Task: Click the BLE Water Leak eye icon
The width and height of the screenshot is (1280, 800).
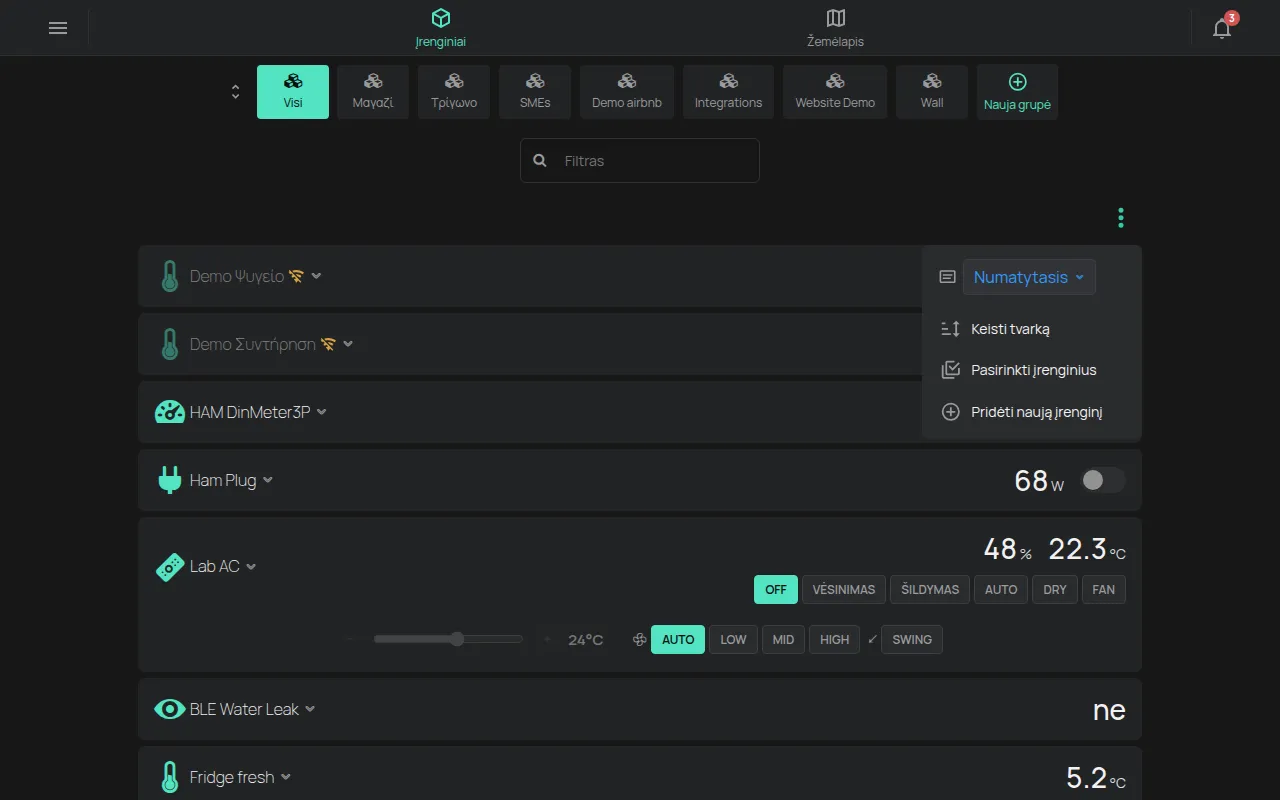Action: point(170,709)
